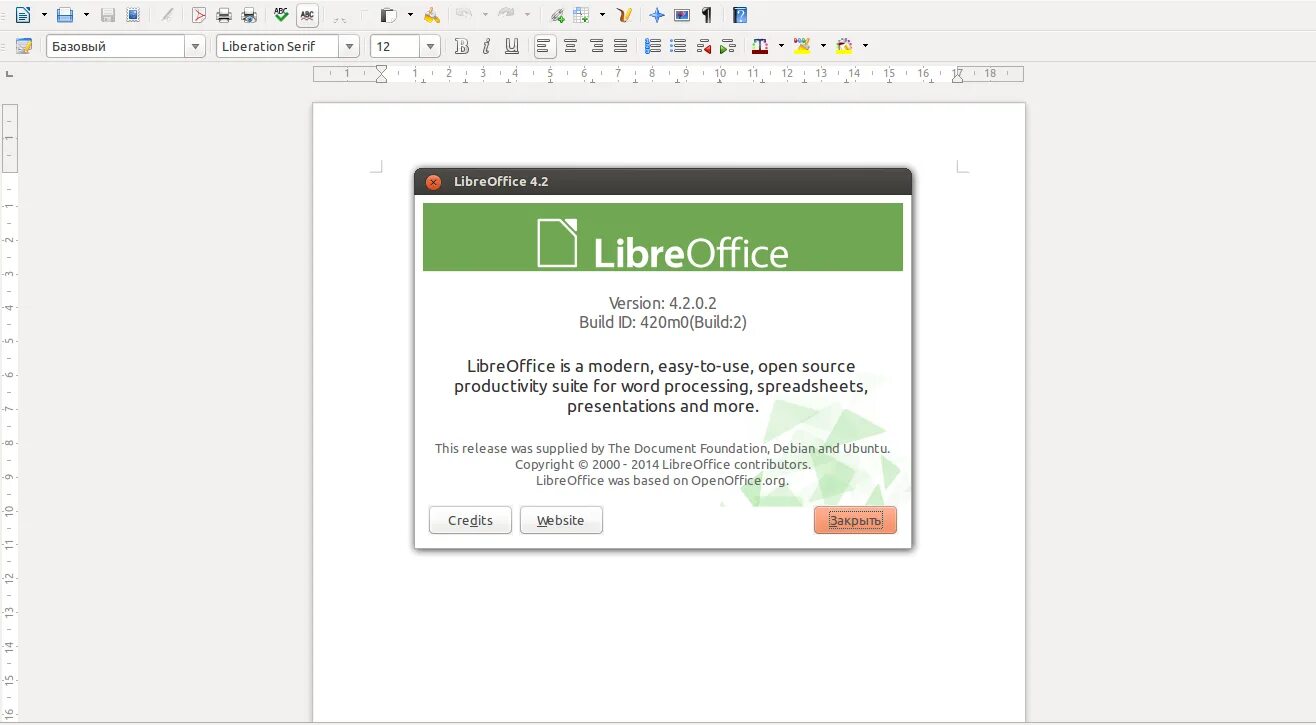Set paragraph alignment to Centered
The height and width of the screenshot is (725, 1316).
coord(570,46)
